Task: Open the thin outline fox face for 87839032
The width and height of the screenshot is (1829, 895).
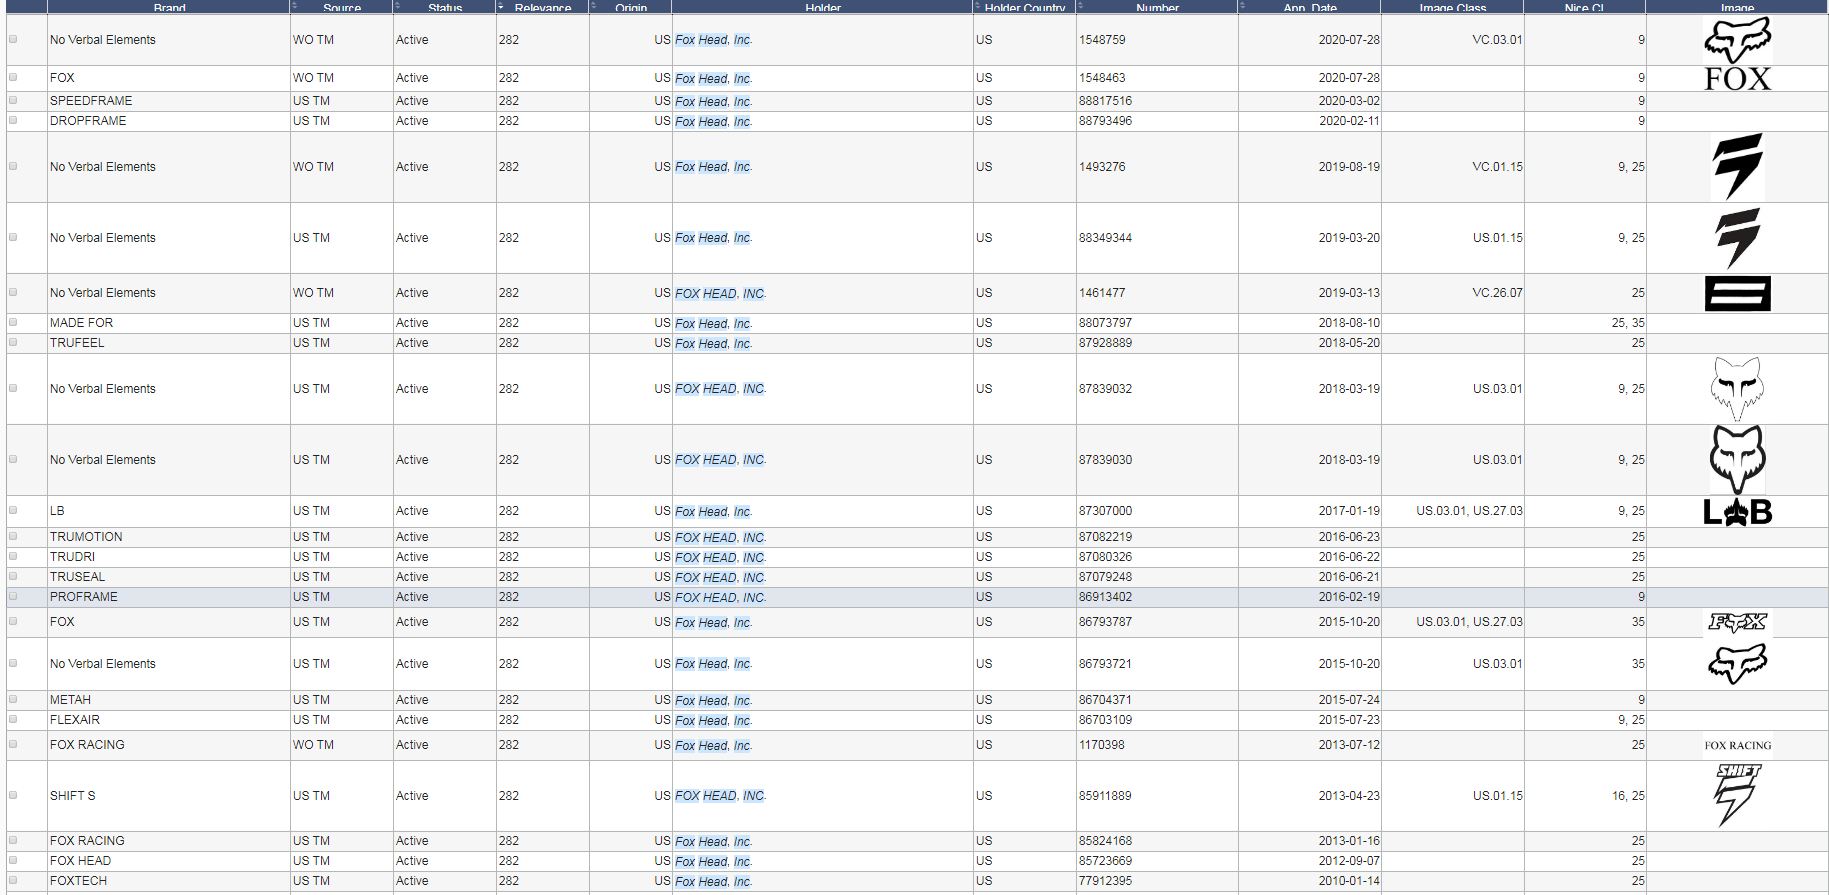Action: pyautogui.click(x=1737, y=389)
